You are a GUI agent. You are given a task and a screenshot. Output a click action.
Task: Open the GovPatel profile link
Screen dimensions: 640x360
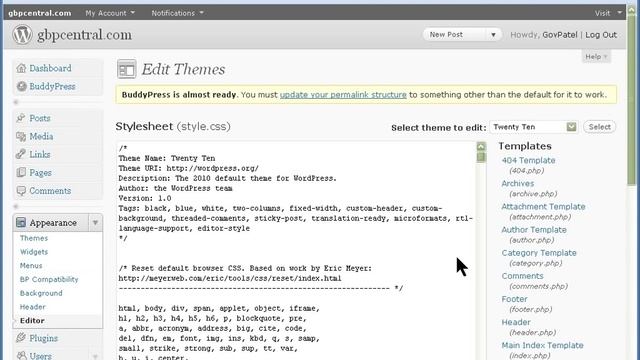point(560,35)
